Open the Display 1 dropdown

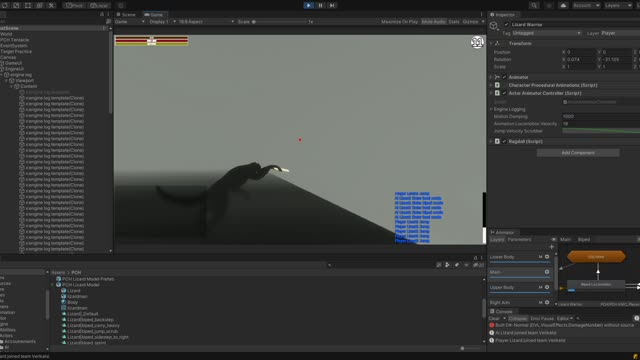tap(162, 22)
